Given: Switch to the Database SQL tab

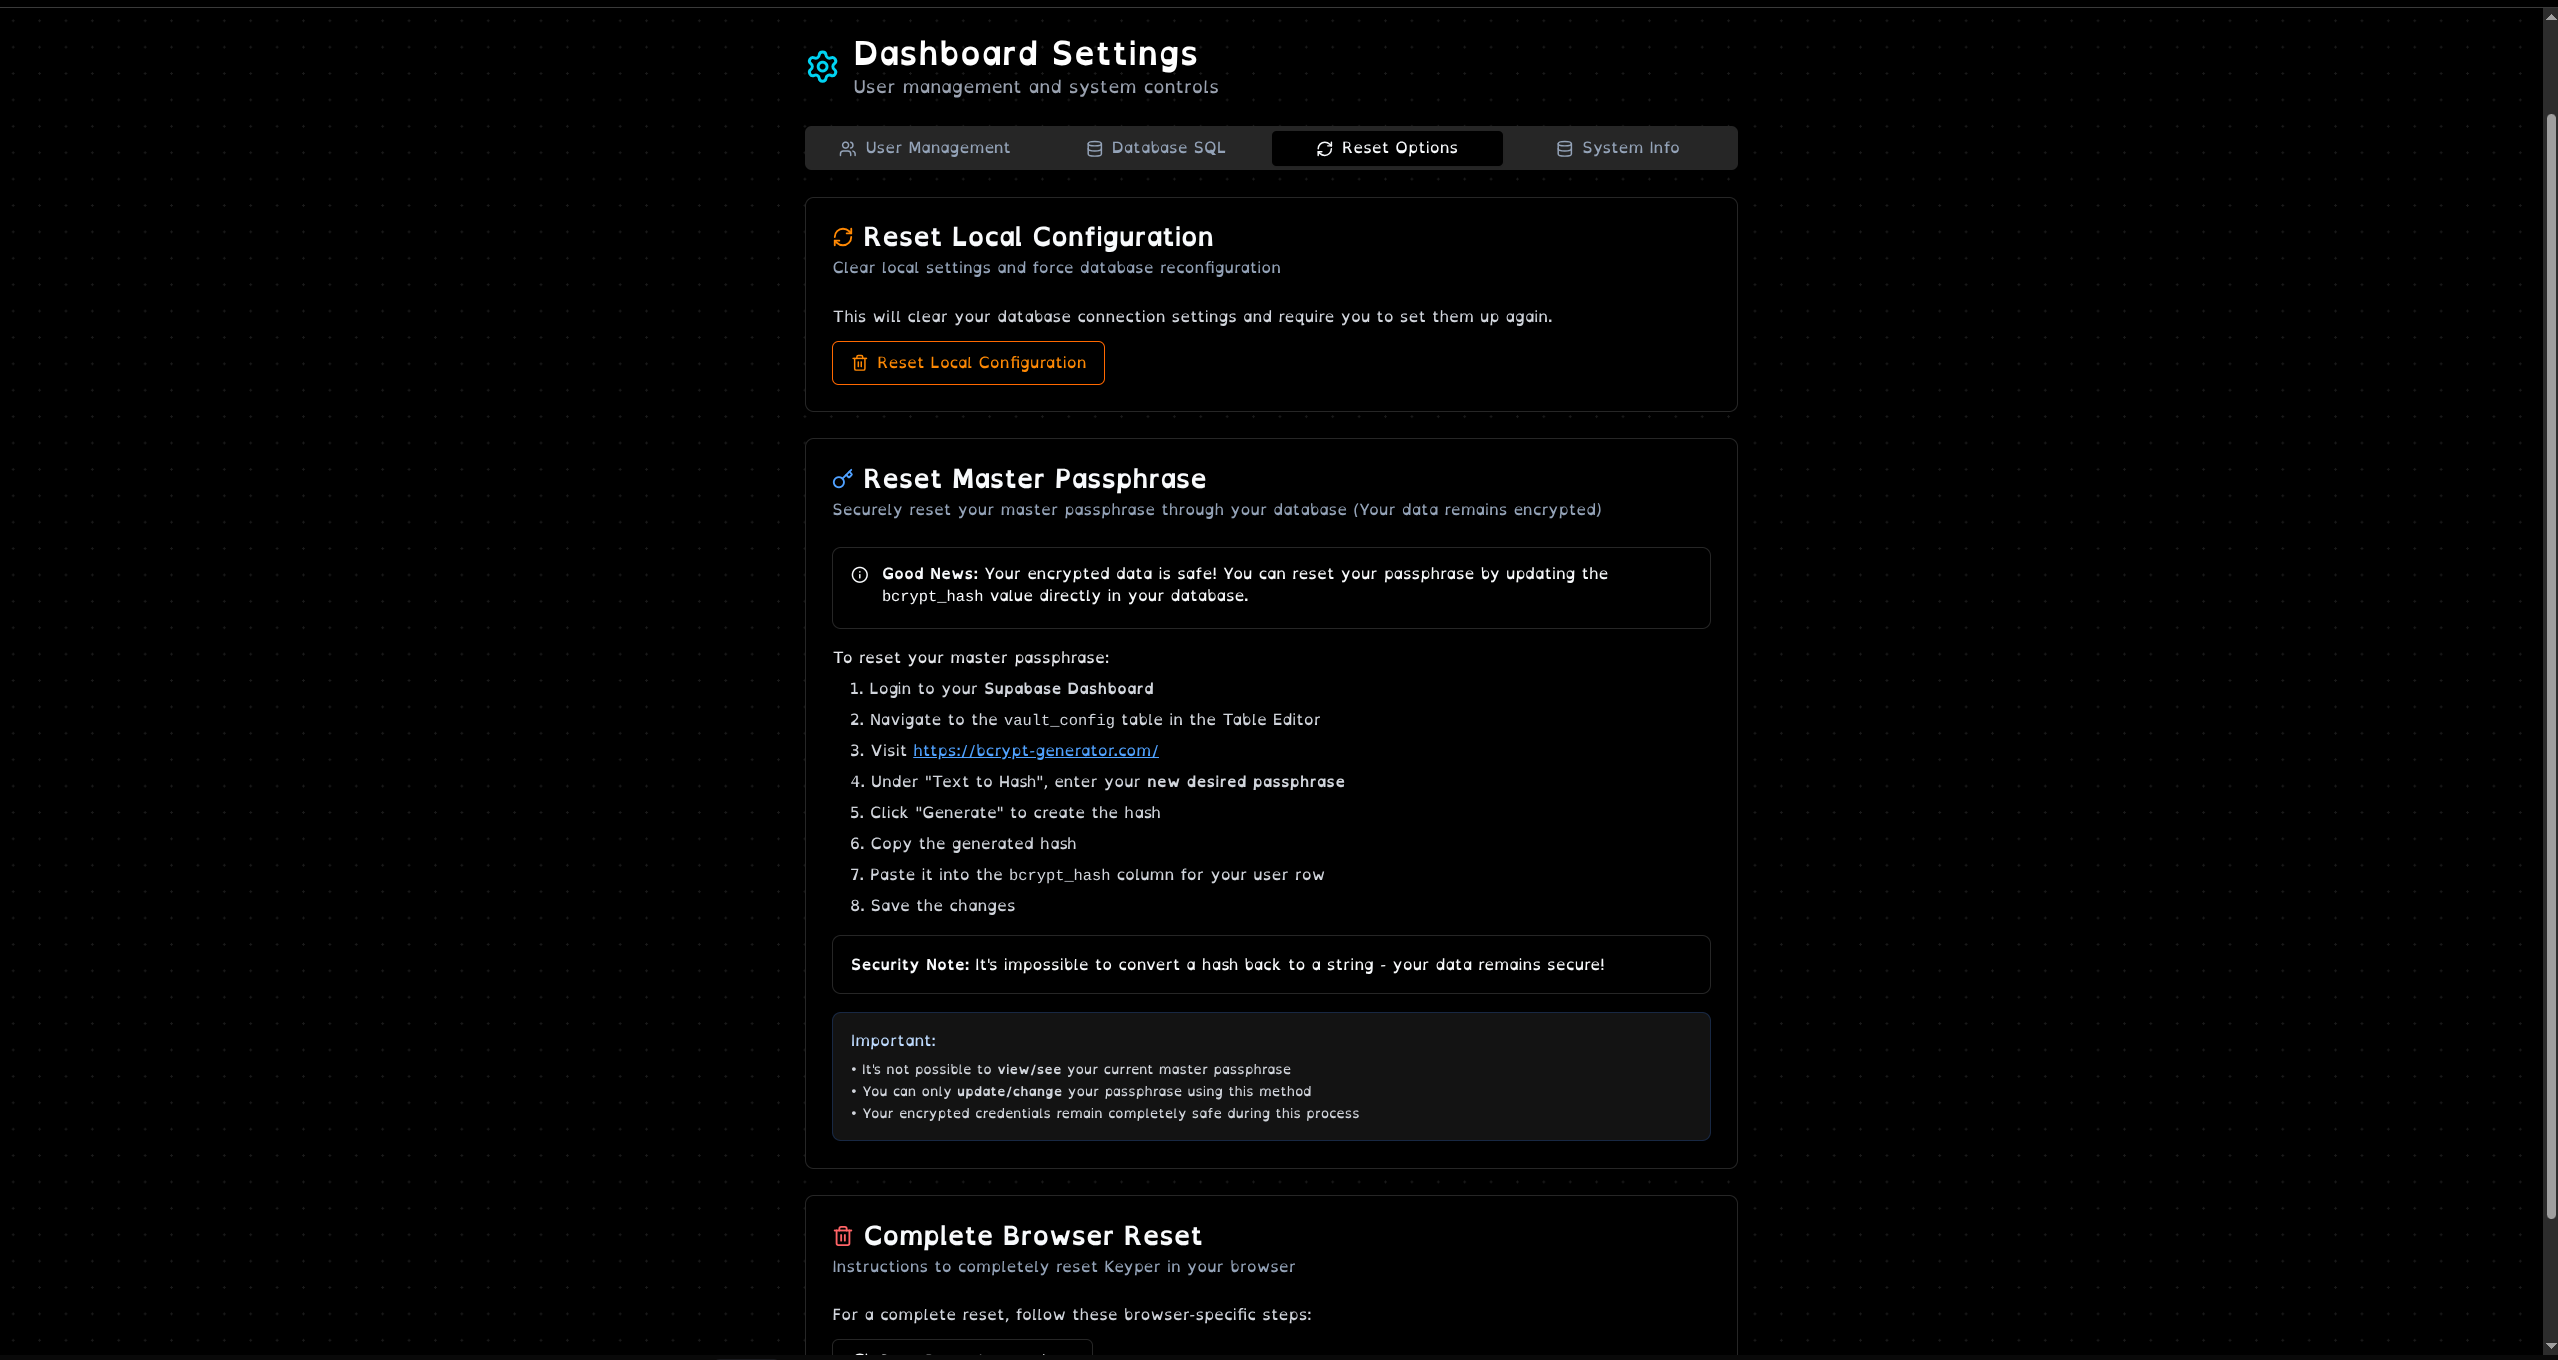Looking at the screenshot, I should point(1155,148).
